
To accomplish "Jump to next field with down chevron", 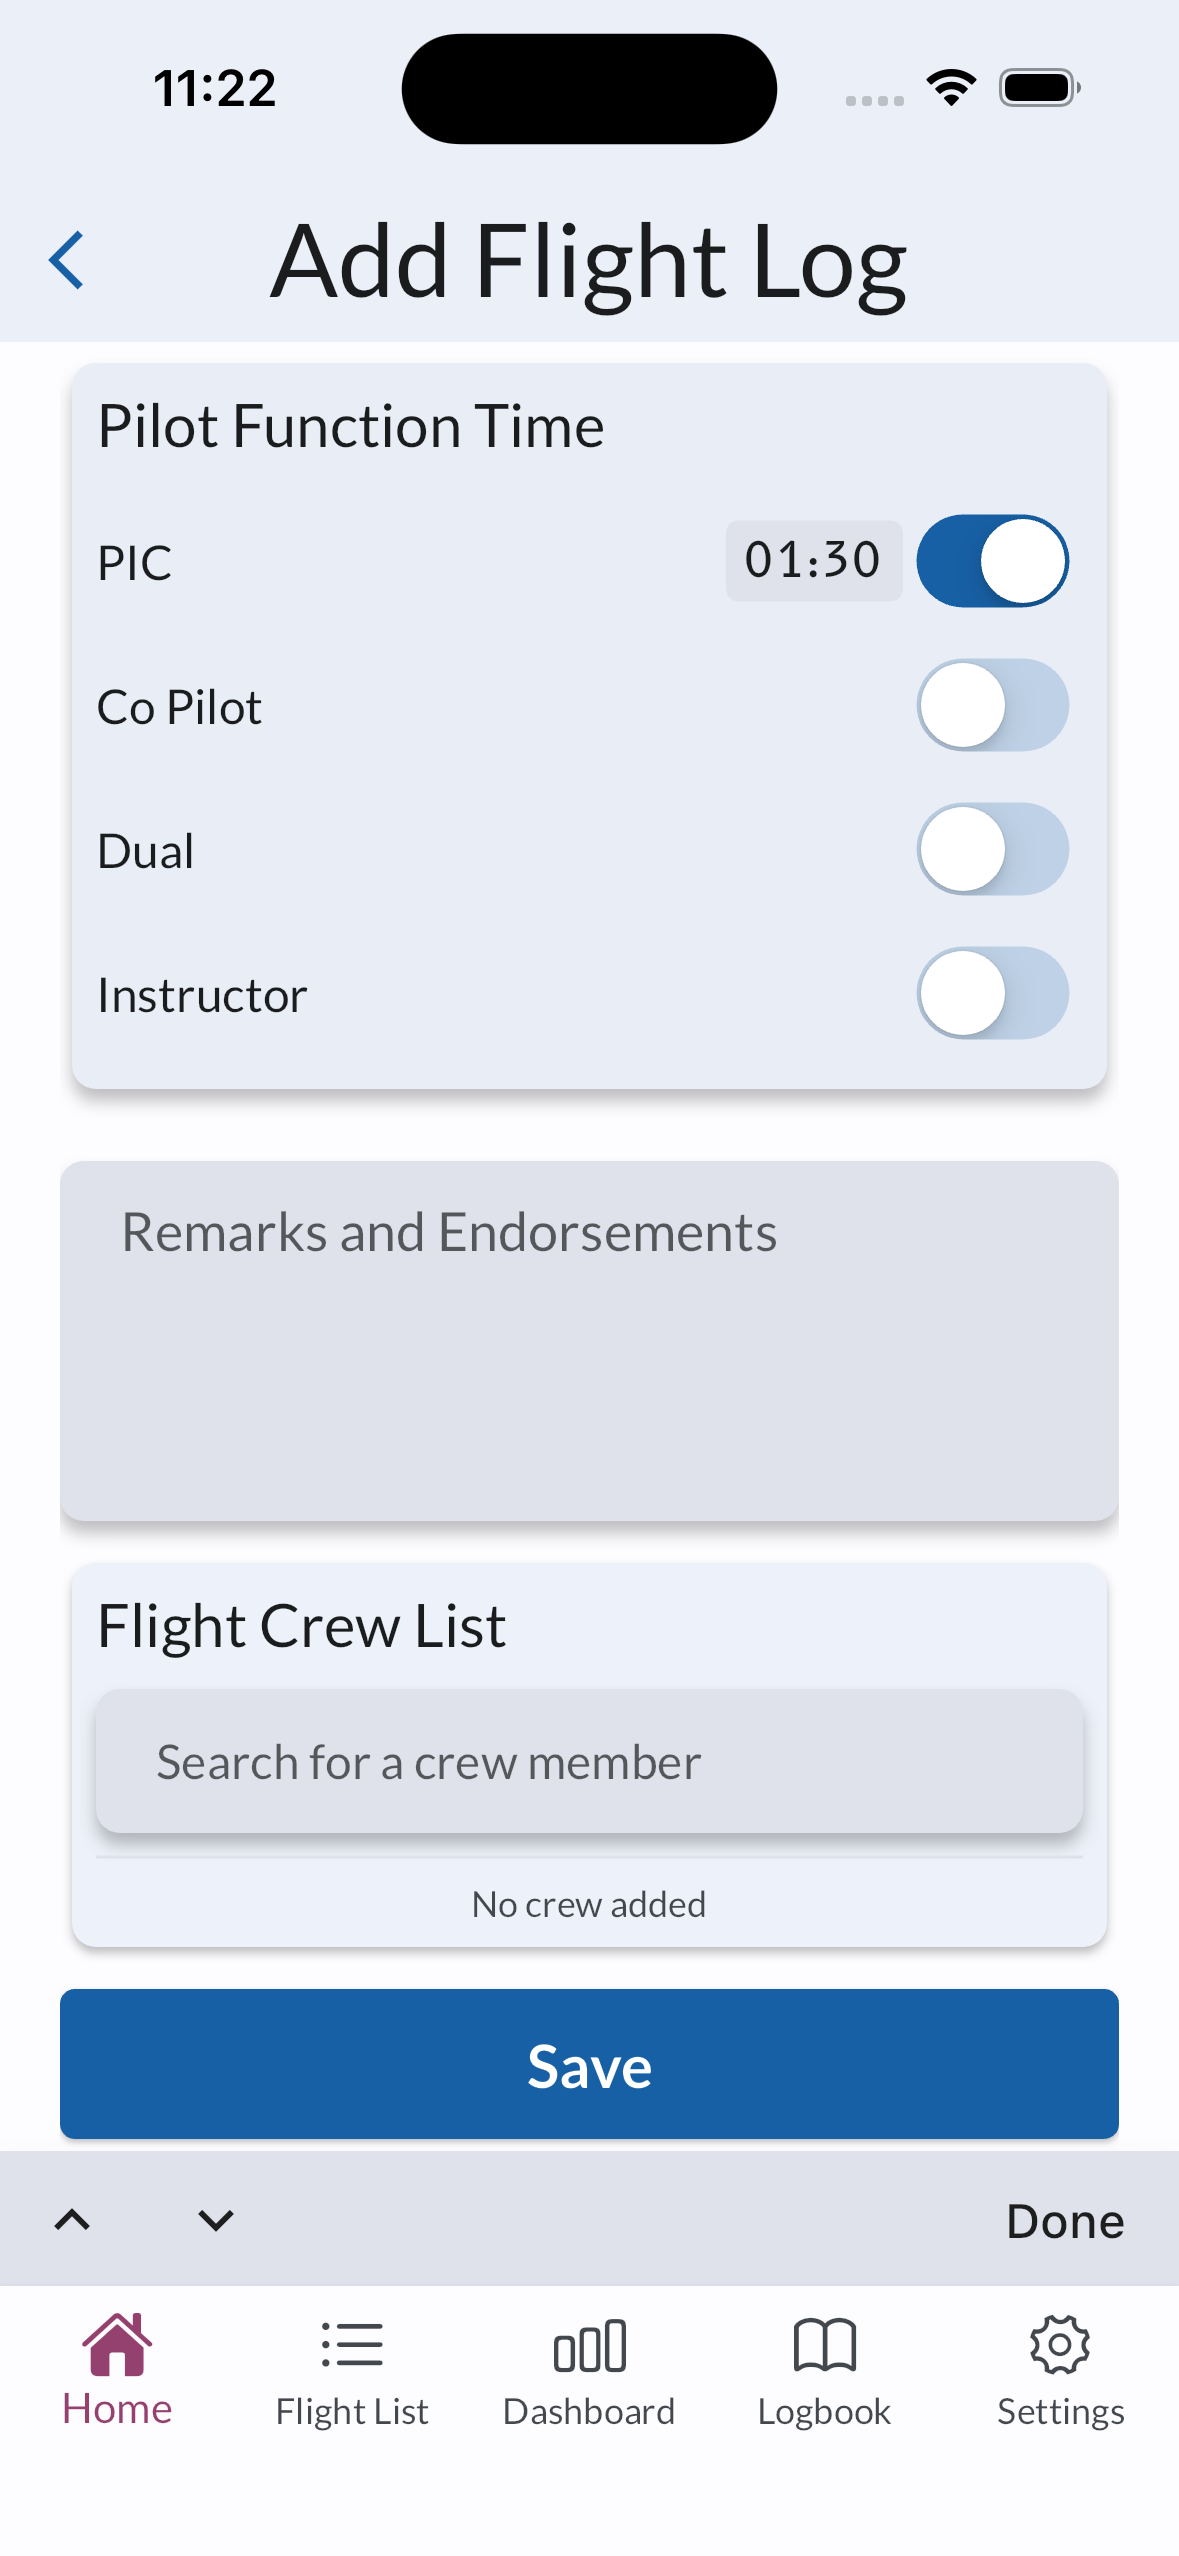I will [216, 2220].
